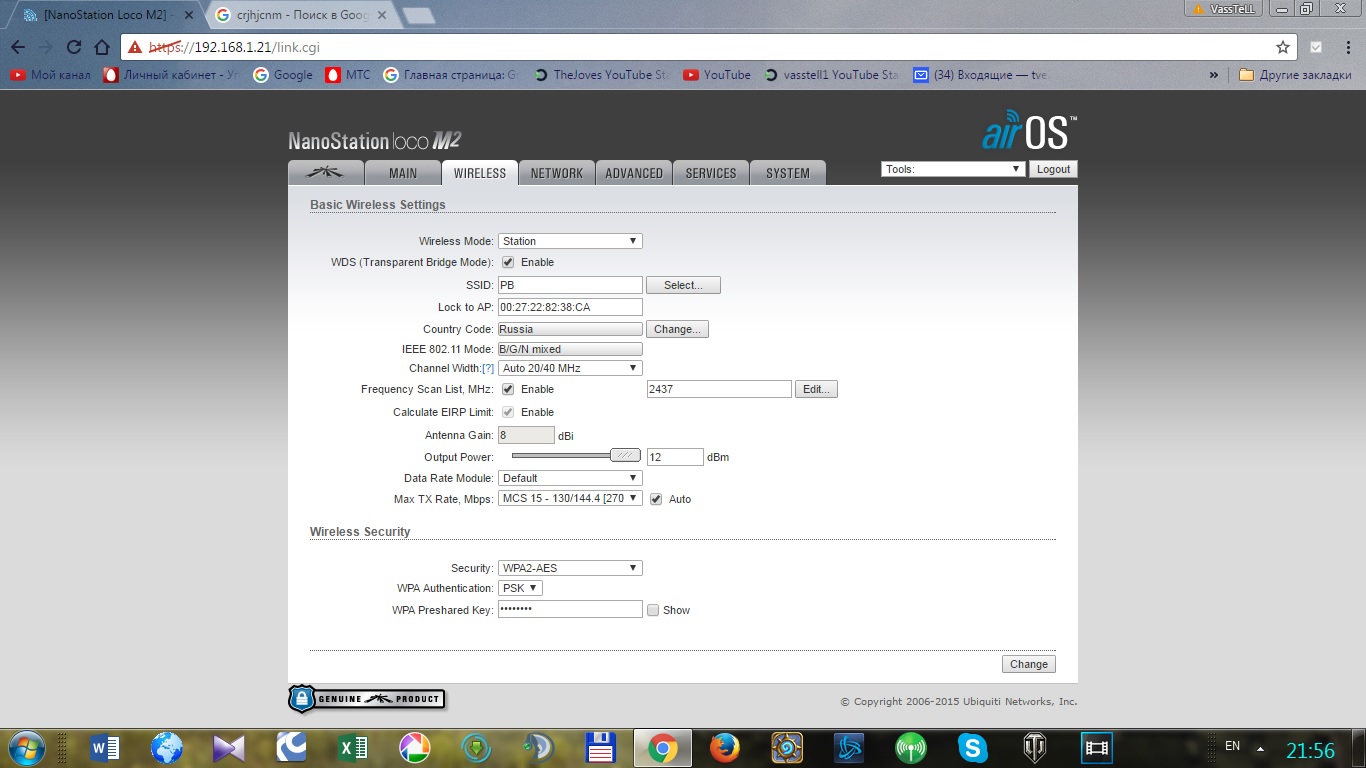
Task: Open the WPA Authentication dropdown
Action: pyautogui.click(x=520, y=588)
